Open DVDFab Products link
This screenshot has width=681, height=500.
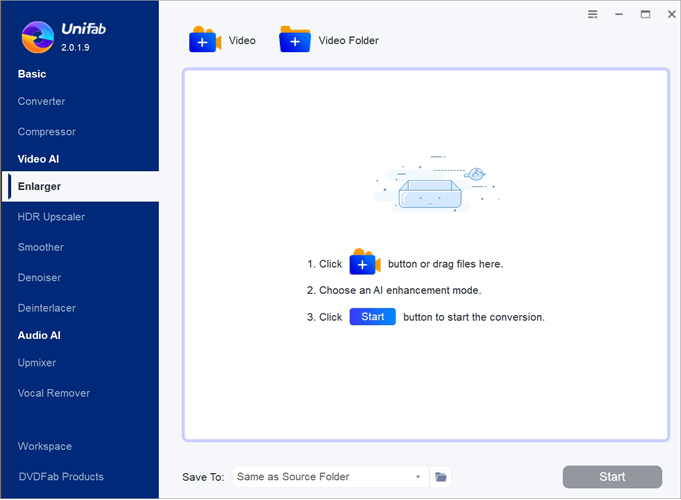coord(60,476)
